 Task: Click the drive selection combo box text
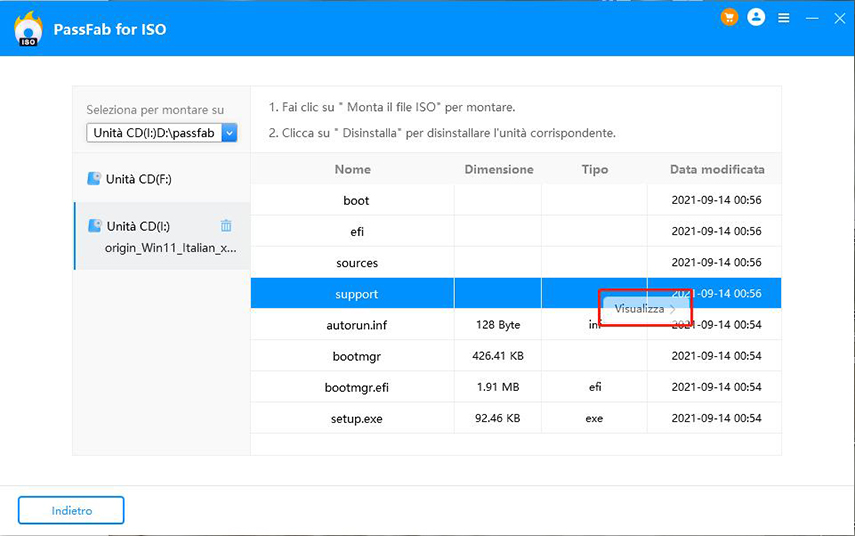click(x=153, y=132)
